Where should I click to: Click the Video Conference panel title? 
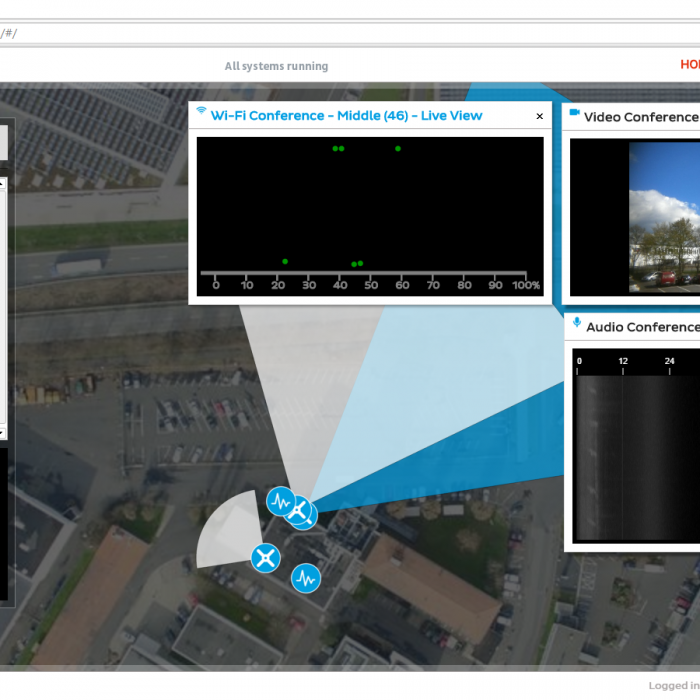click(642, 117)
